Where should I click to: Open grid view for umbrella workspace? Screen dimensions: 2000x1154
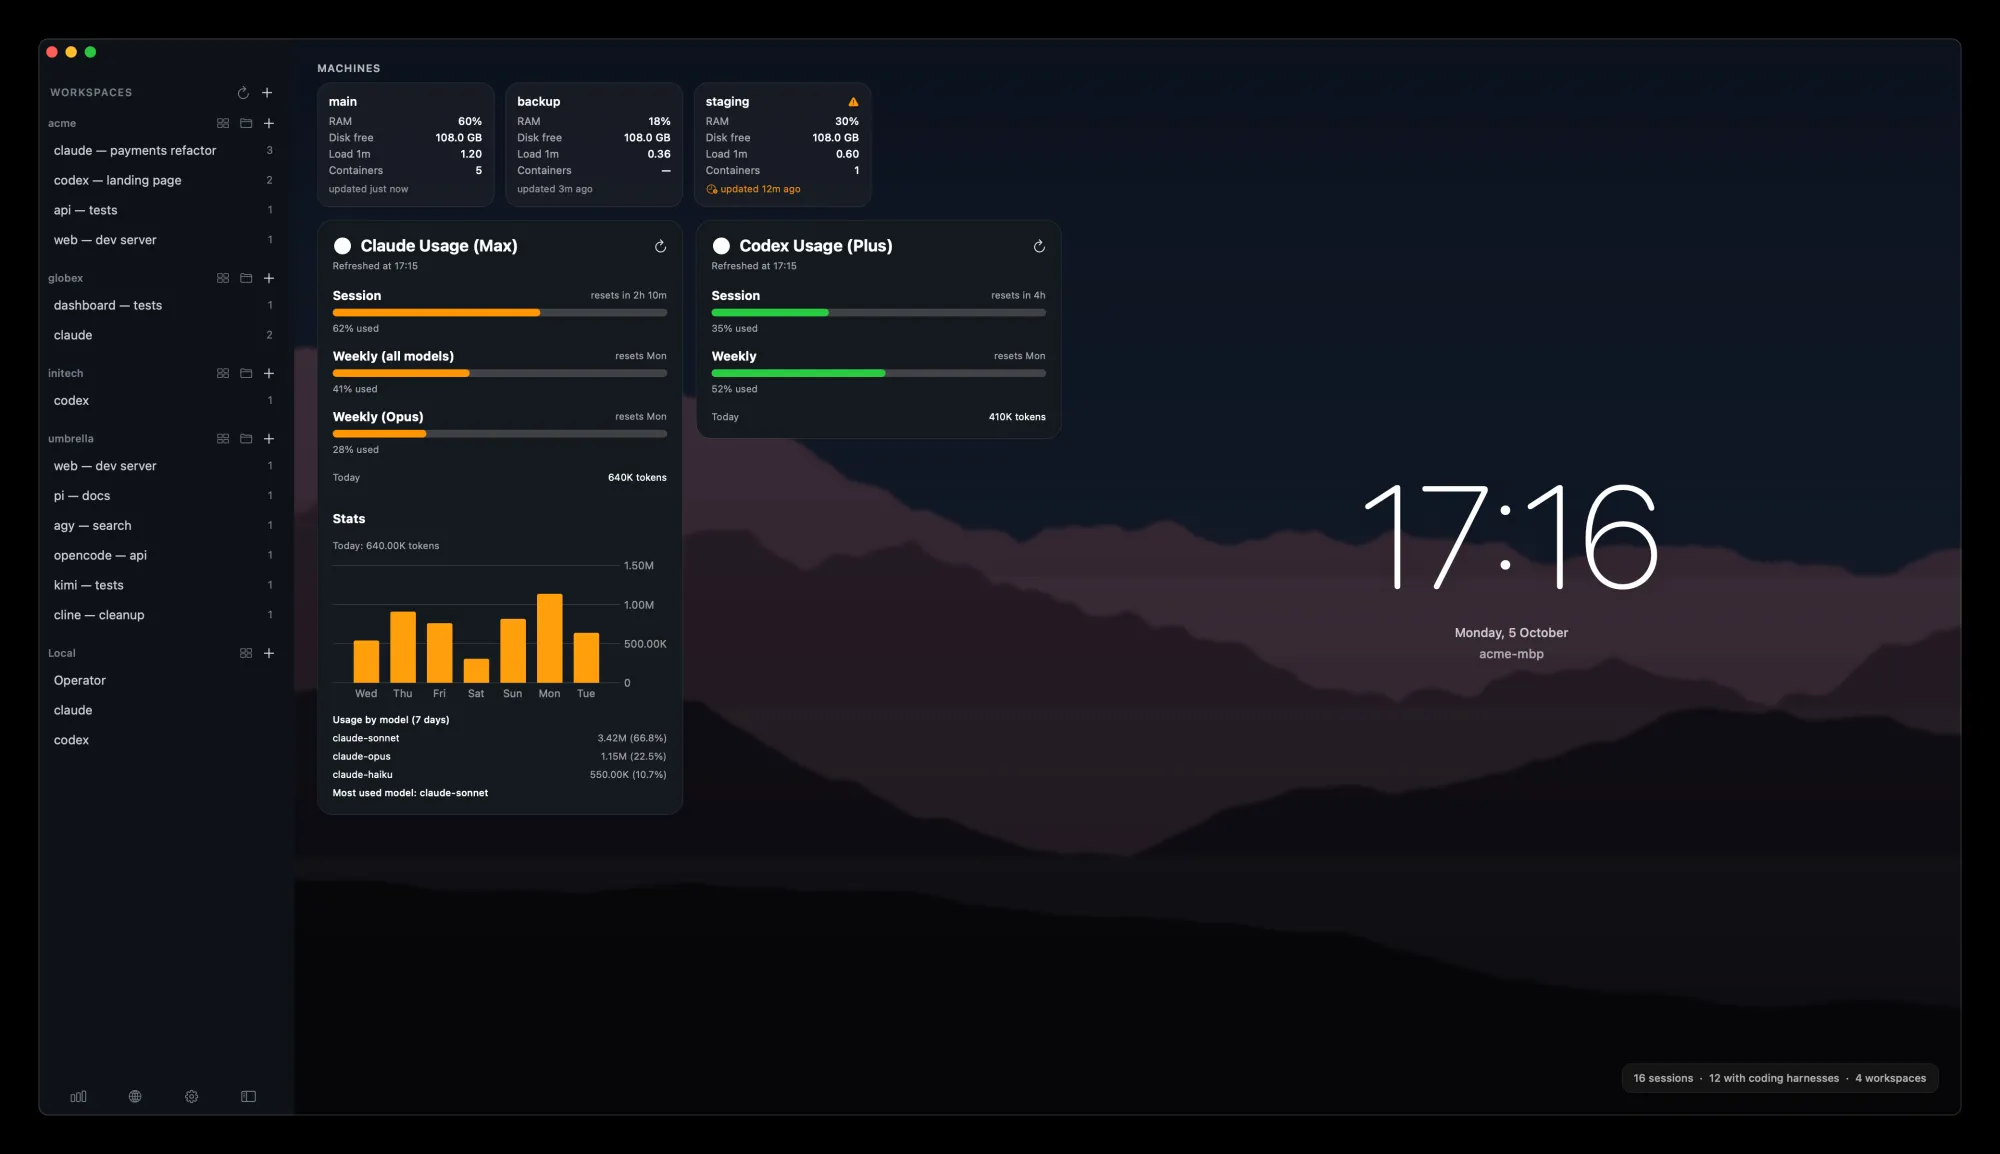tap(223, 439)
